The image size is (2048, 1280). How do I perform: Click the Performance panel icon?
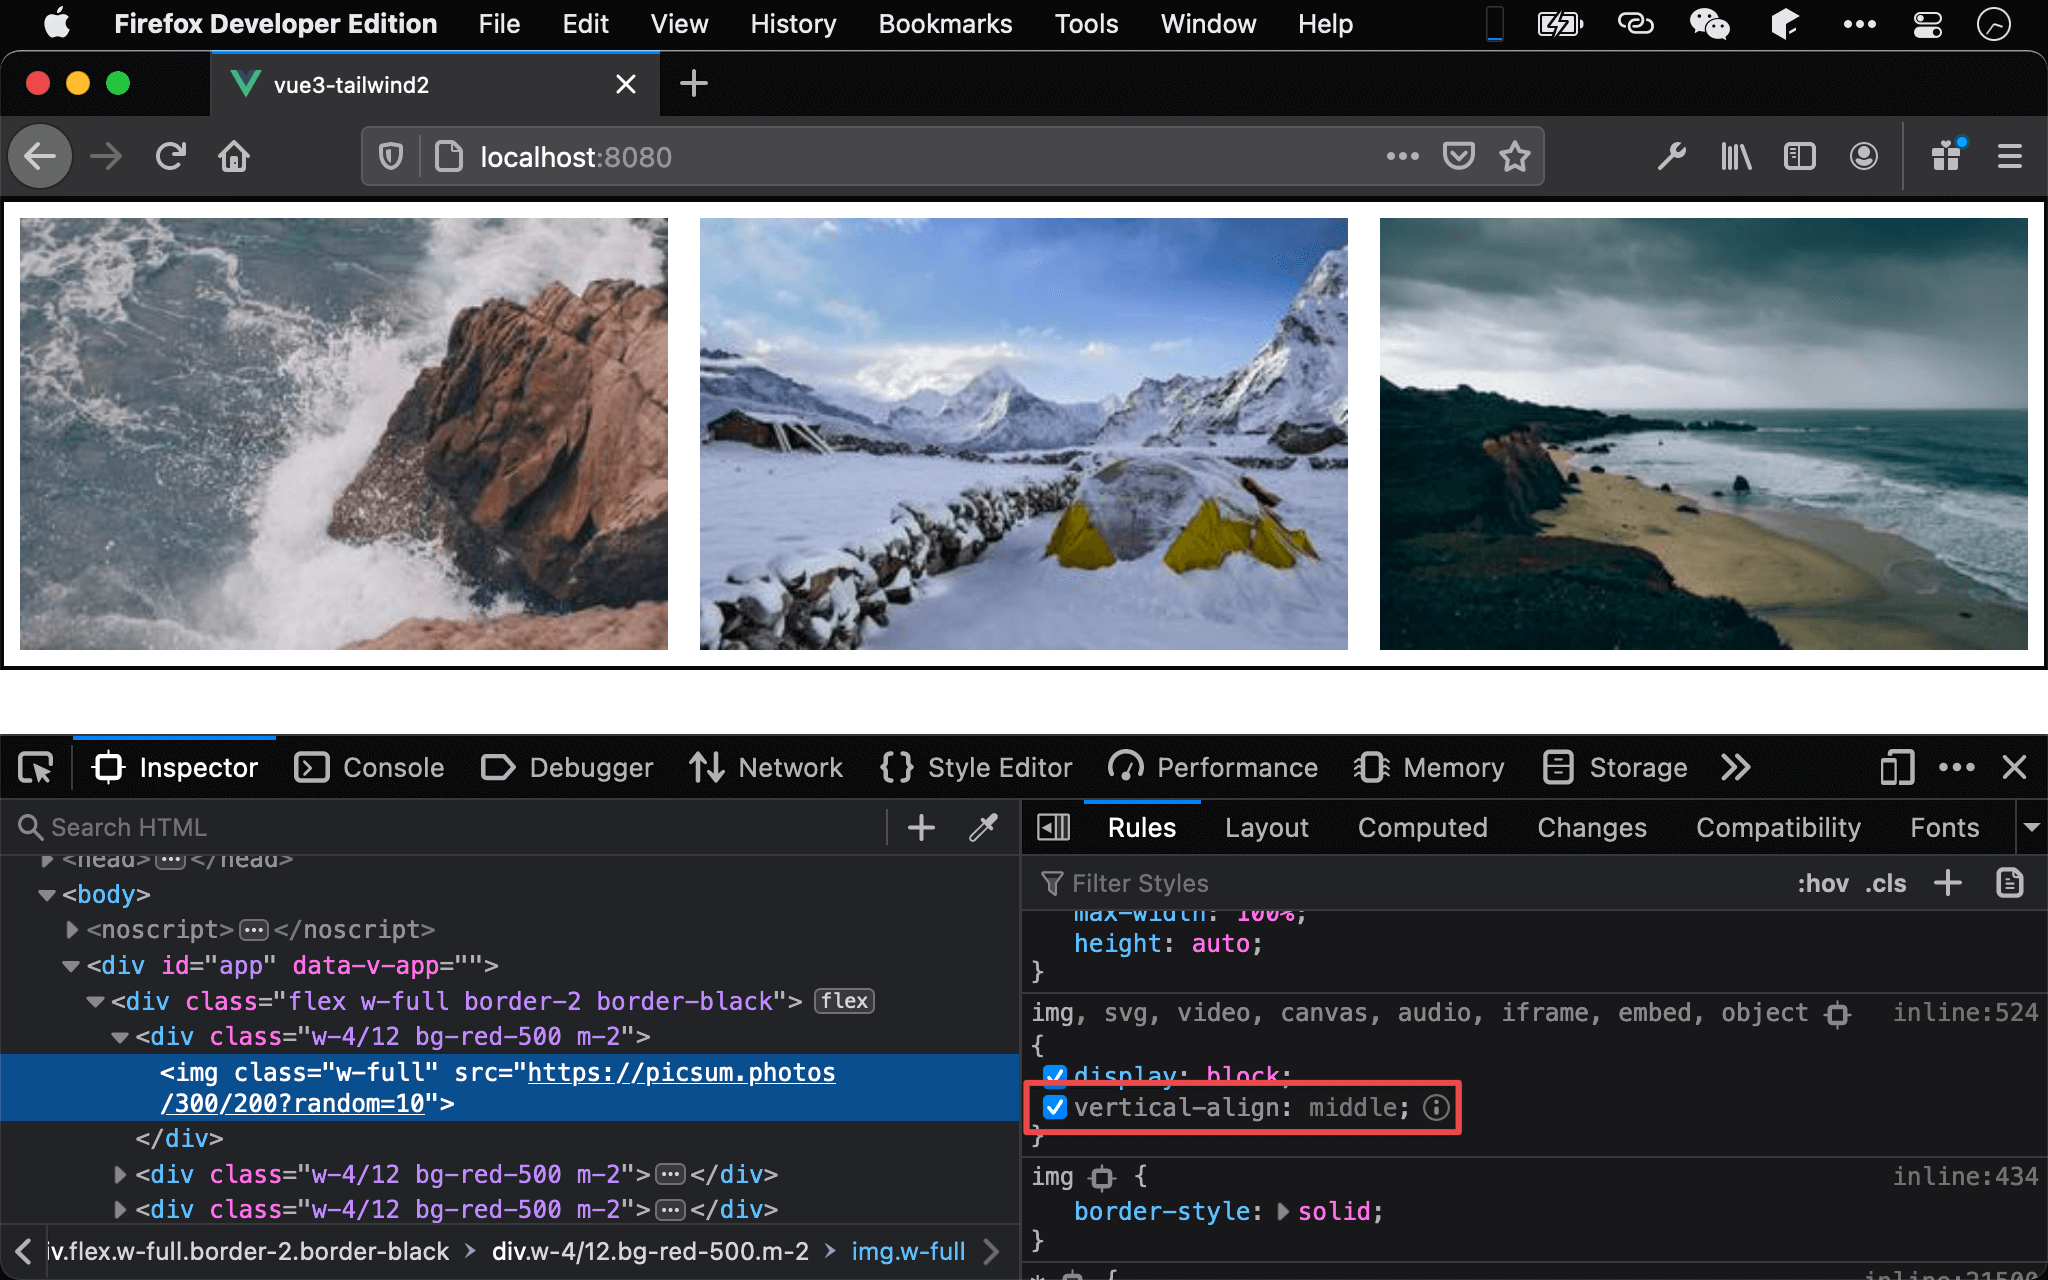click(1124, 765)
